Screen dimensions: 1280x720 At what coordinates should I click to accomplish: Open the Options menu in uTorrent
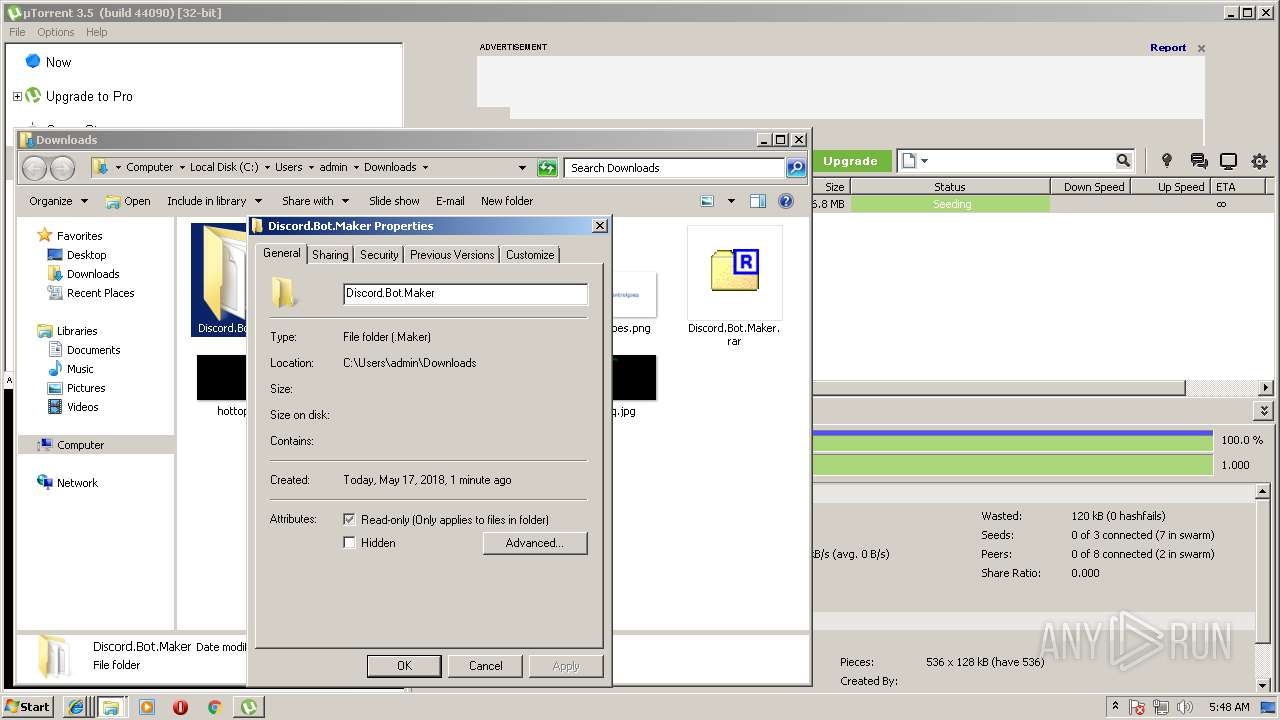(56, 32)
